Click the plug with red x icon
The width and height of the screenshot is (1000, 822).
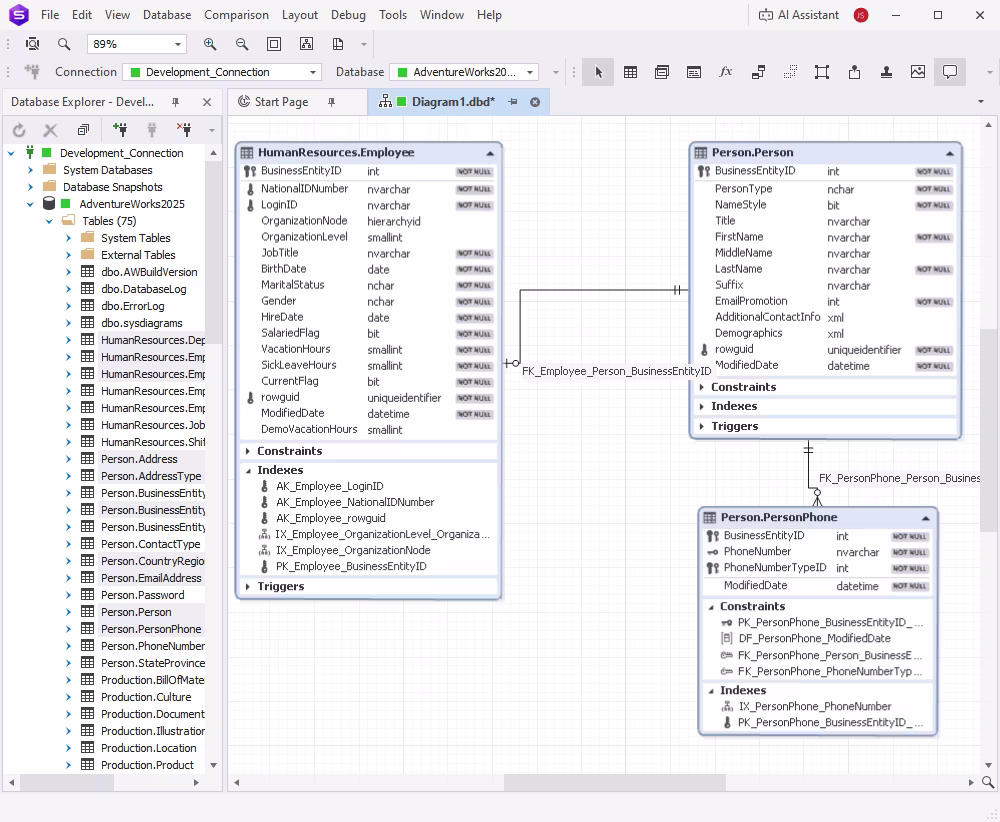pos(184,130)
